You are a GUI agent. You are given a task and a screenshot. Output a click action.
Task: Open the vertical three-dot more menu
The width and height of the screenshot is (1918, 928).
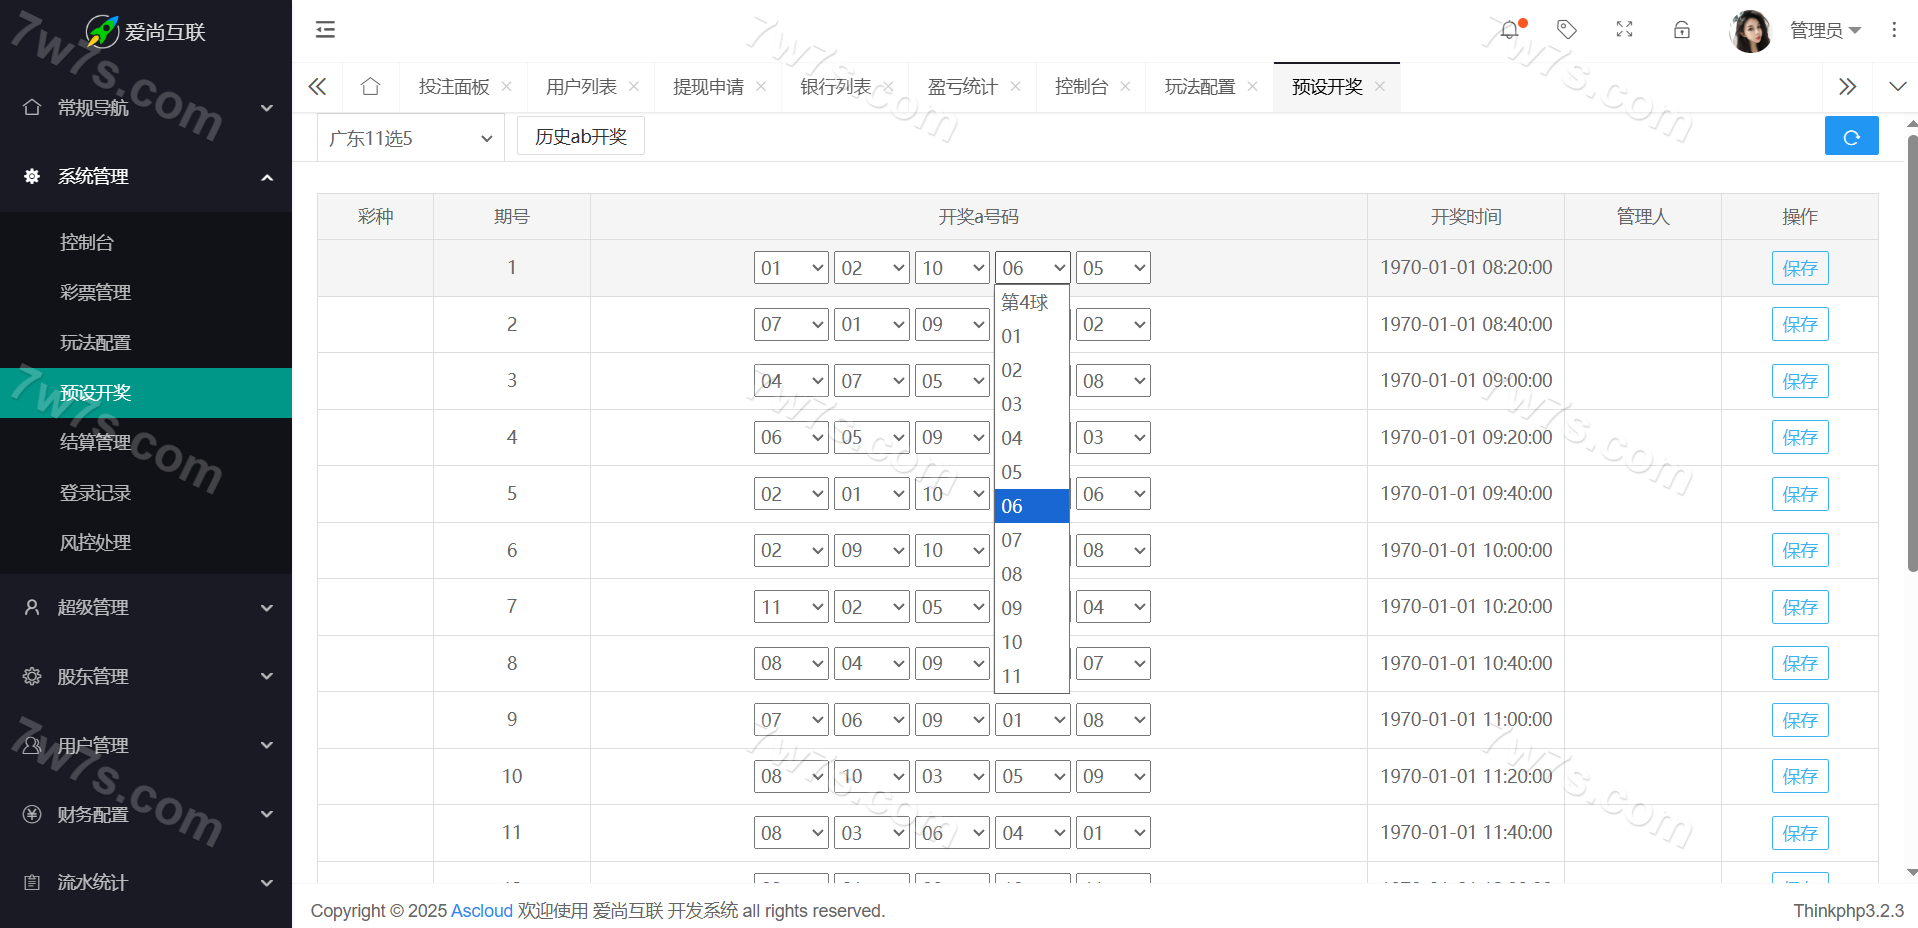click(x=1893, y=30)
